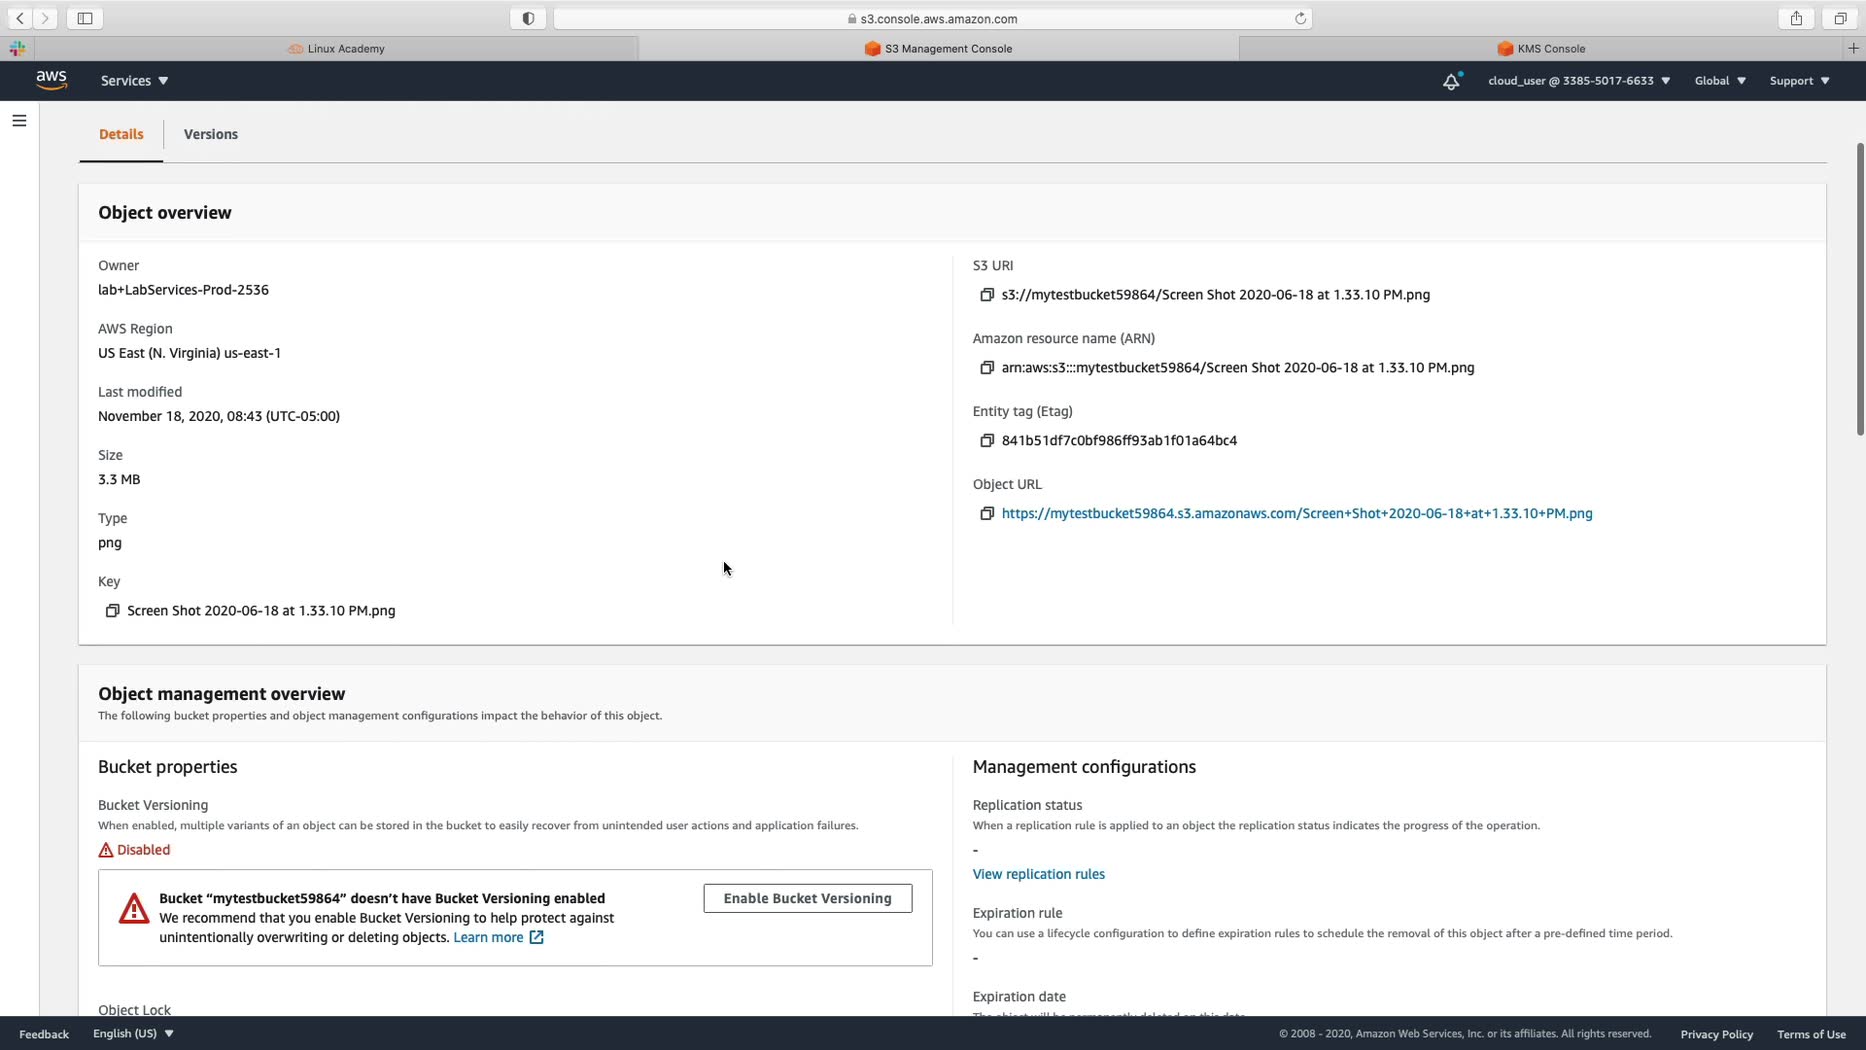
Task: Click the Etag text 841b51df7c0bf986ff93ab1f01a64bc4
Action: 1119,441
